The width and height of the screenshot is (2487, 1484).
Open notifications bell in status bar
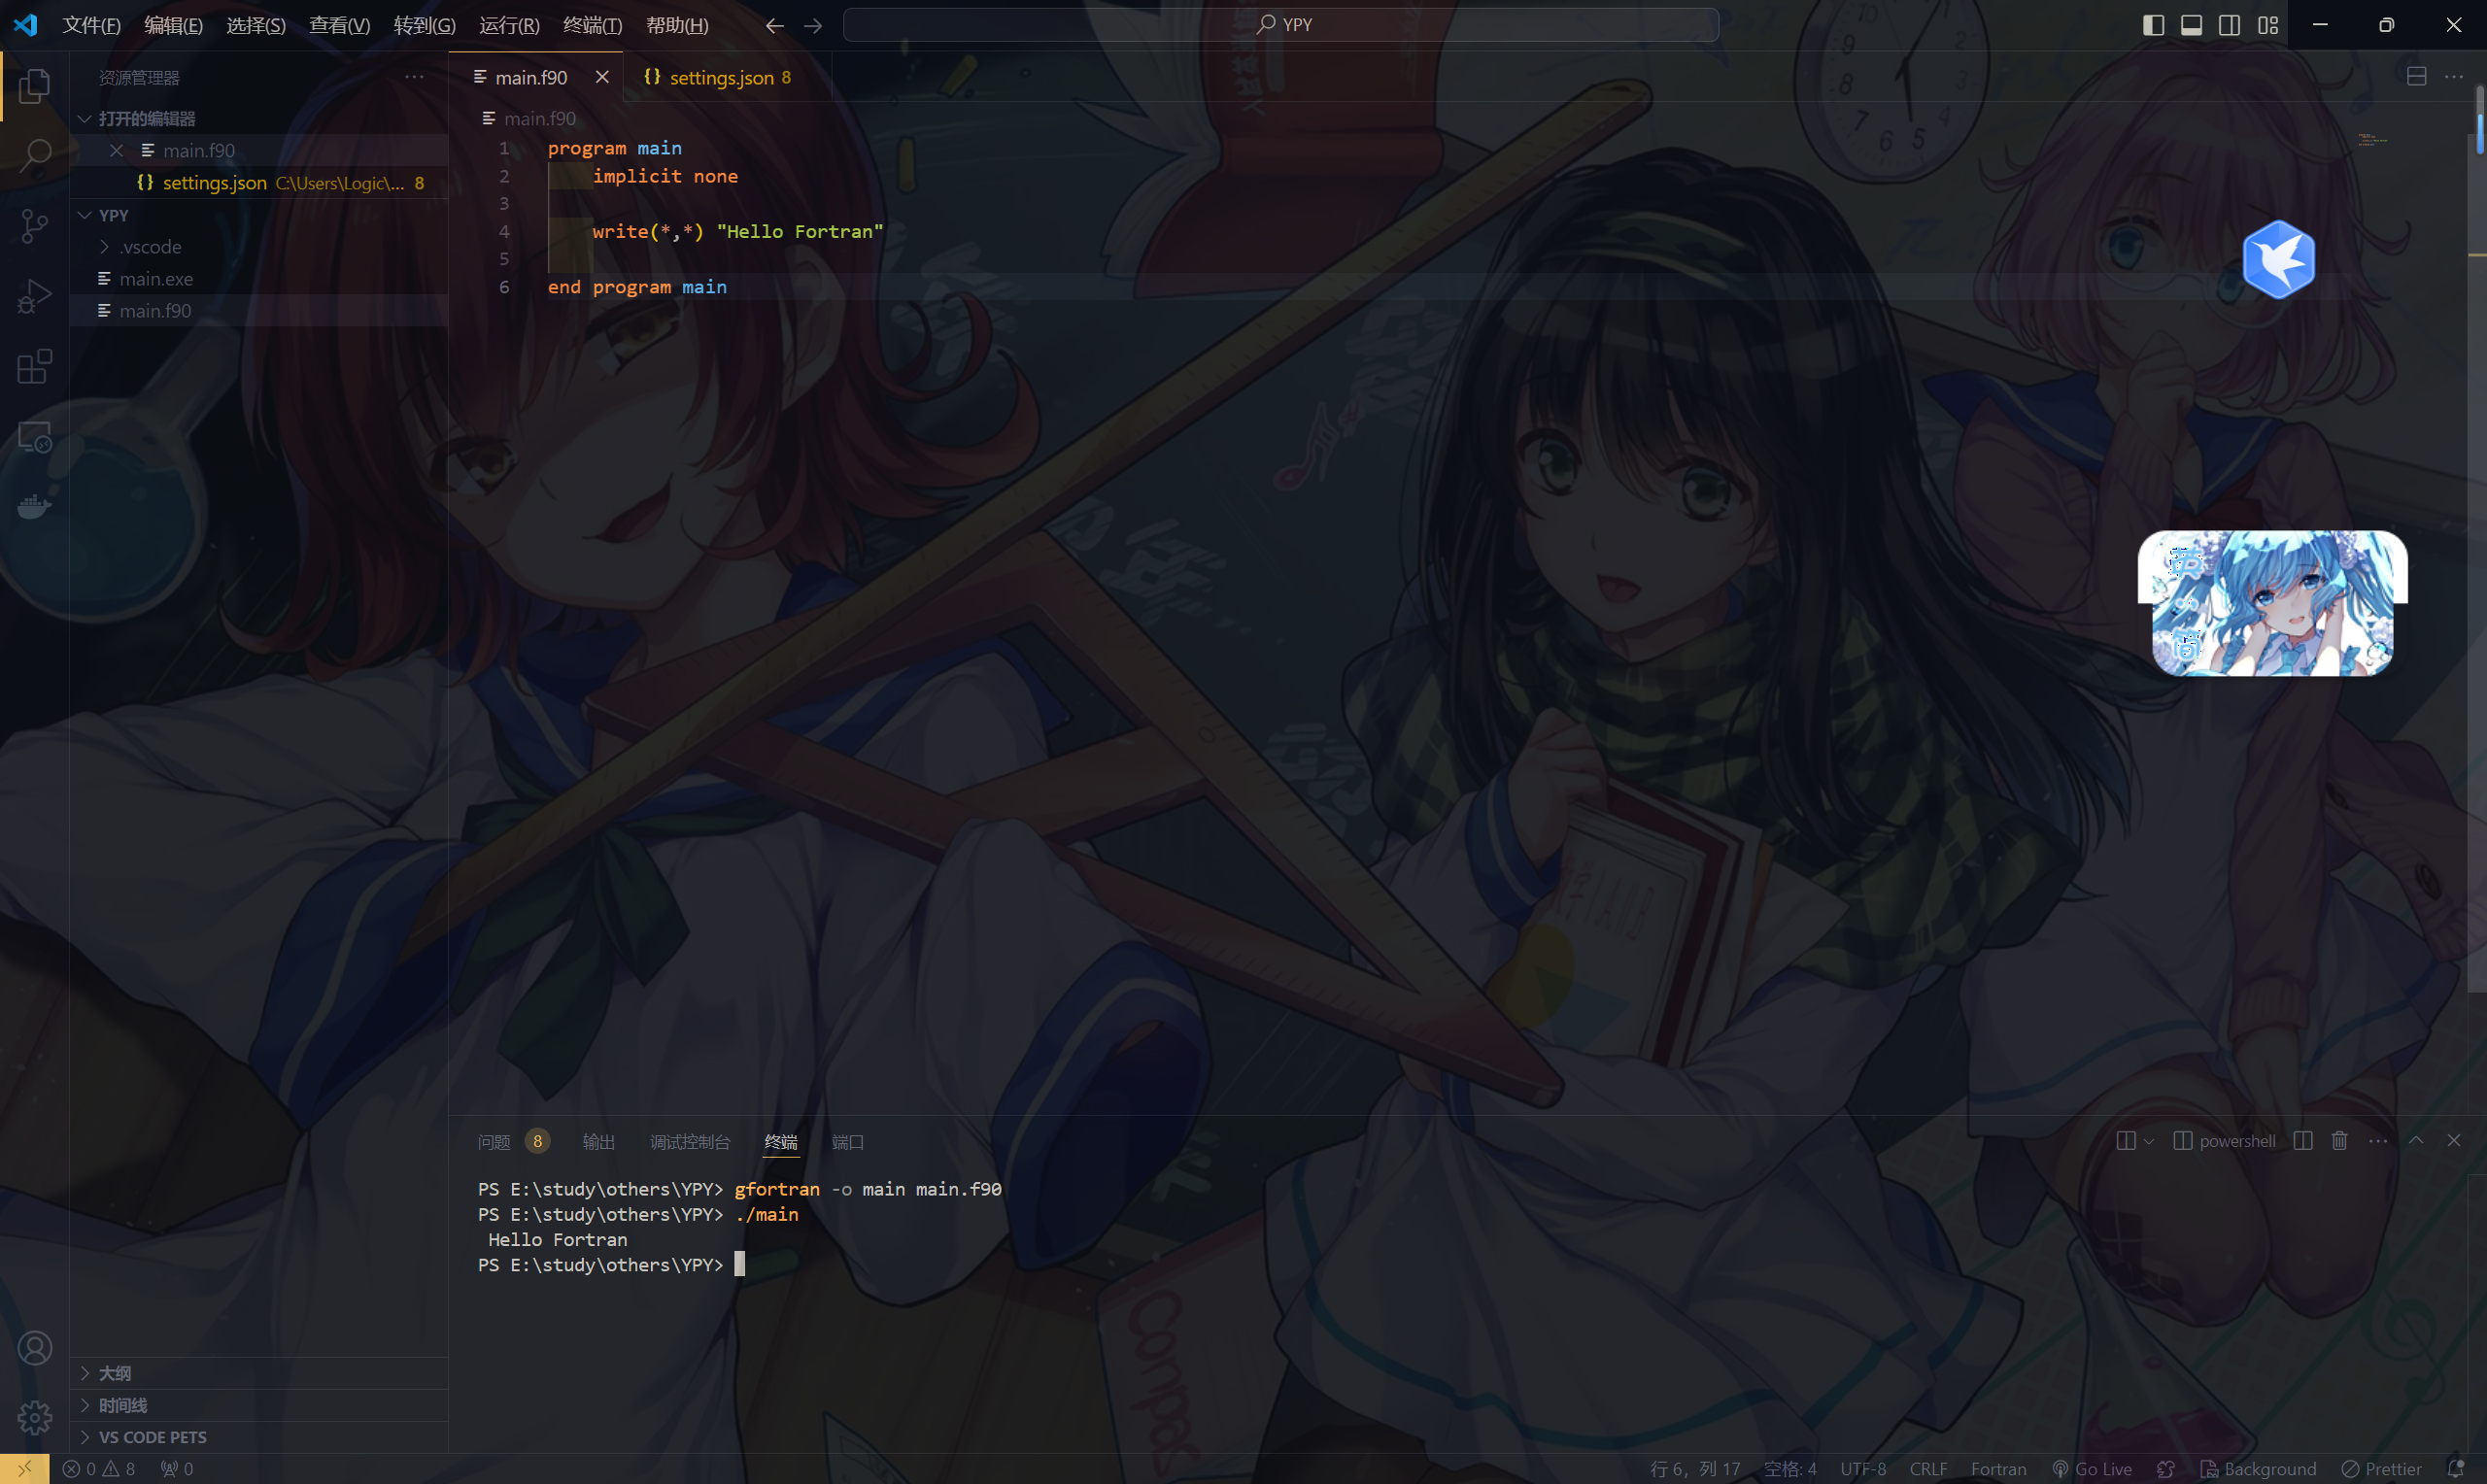pyautogui.click(x=2455, y=1468)
